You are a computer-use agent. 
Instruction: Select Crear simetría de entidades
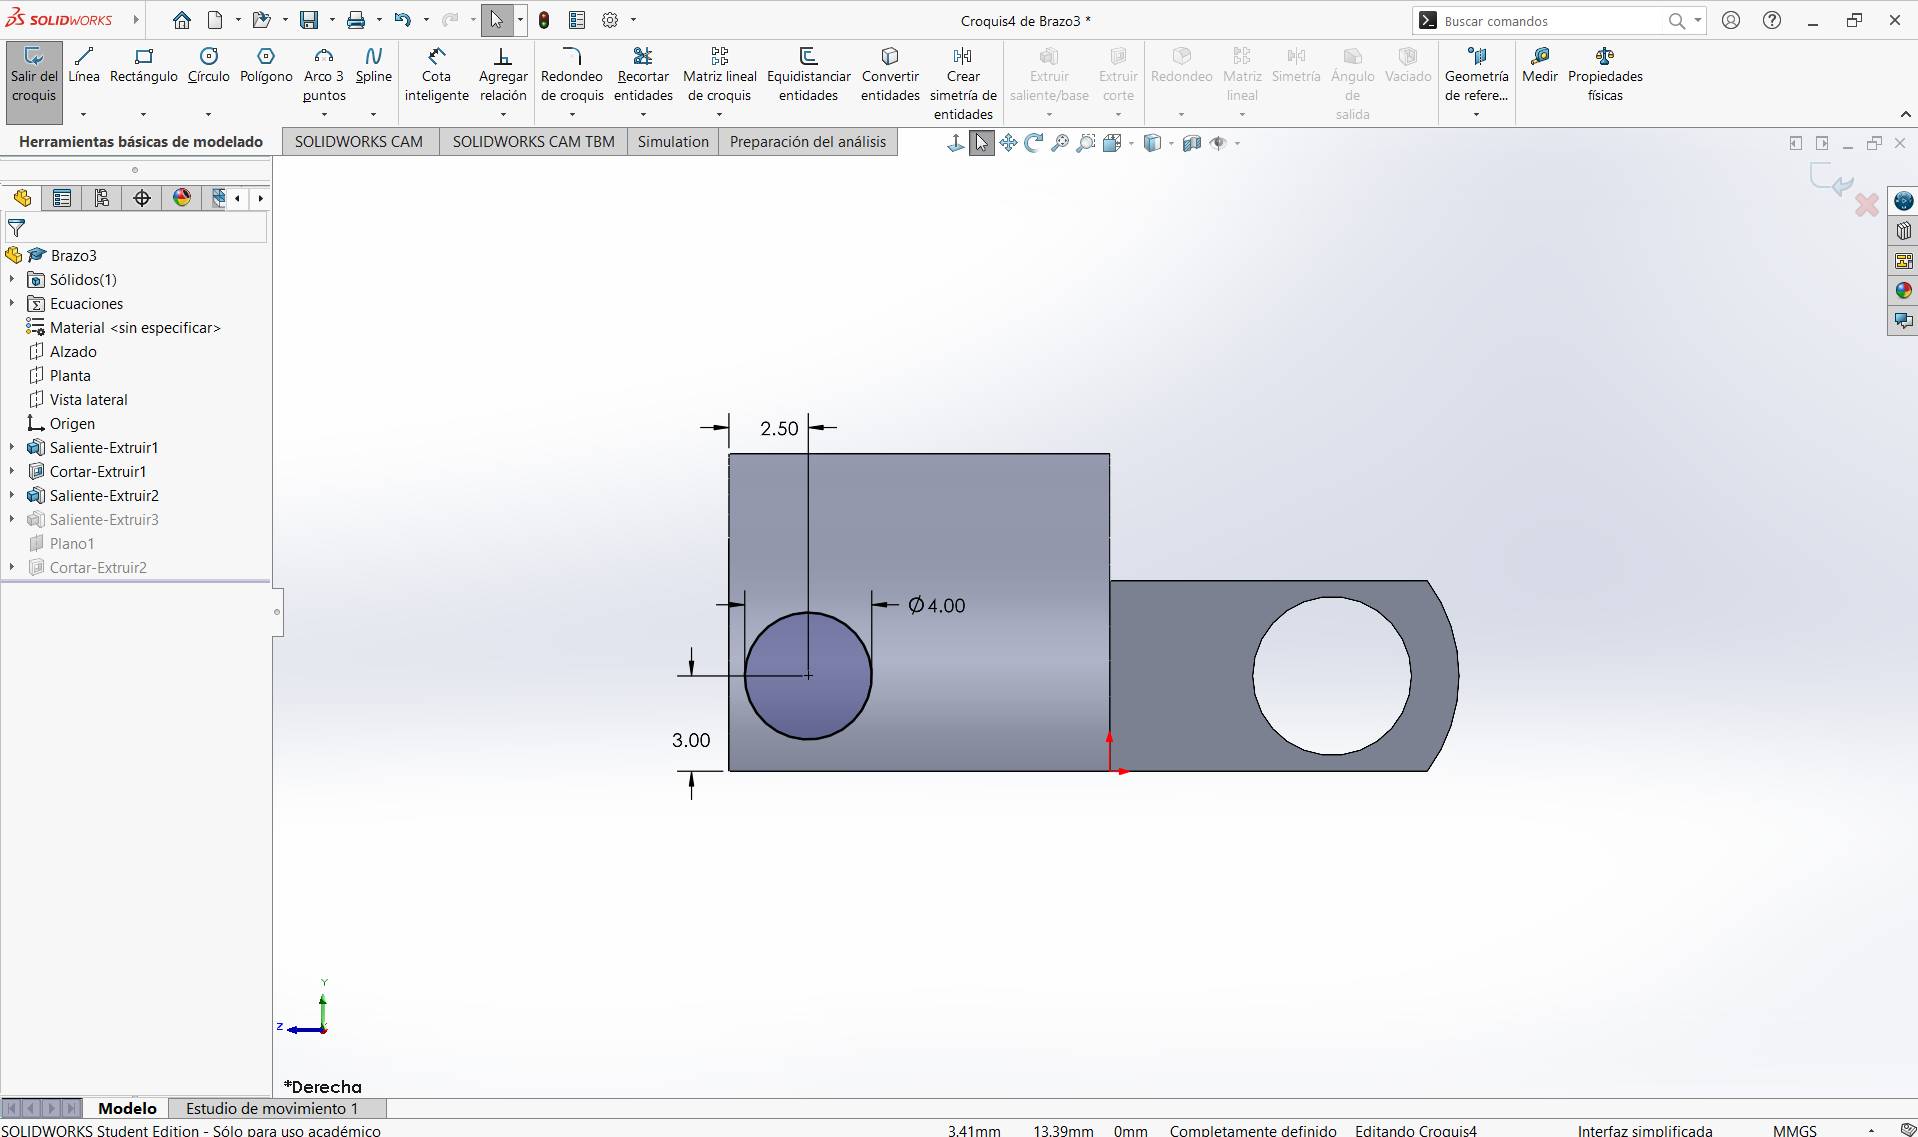(963, 84)
